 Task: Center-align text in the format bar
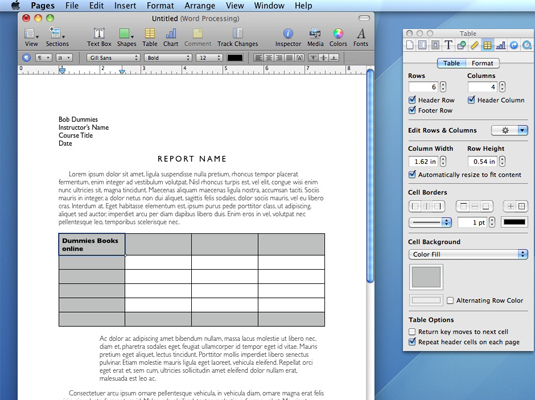[269, 58]
